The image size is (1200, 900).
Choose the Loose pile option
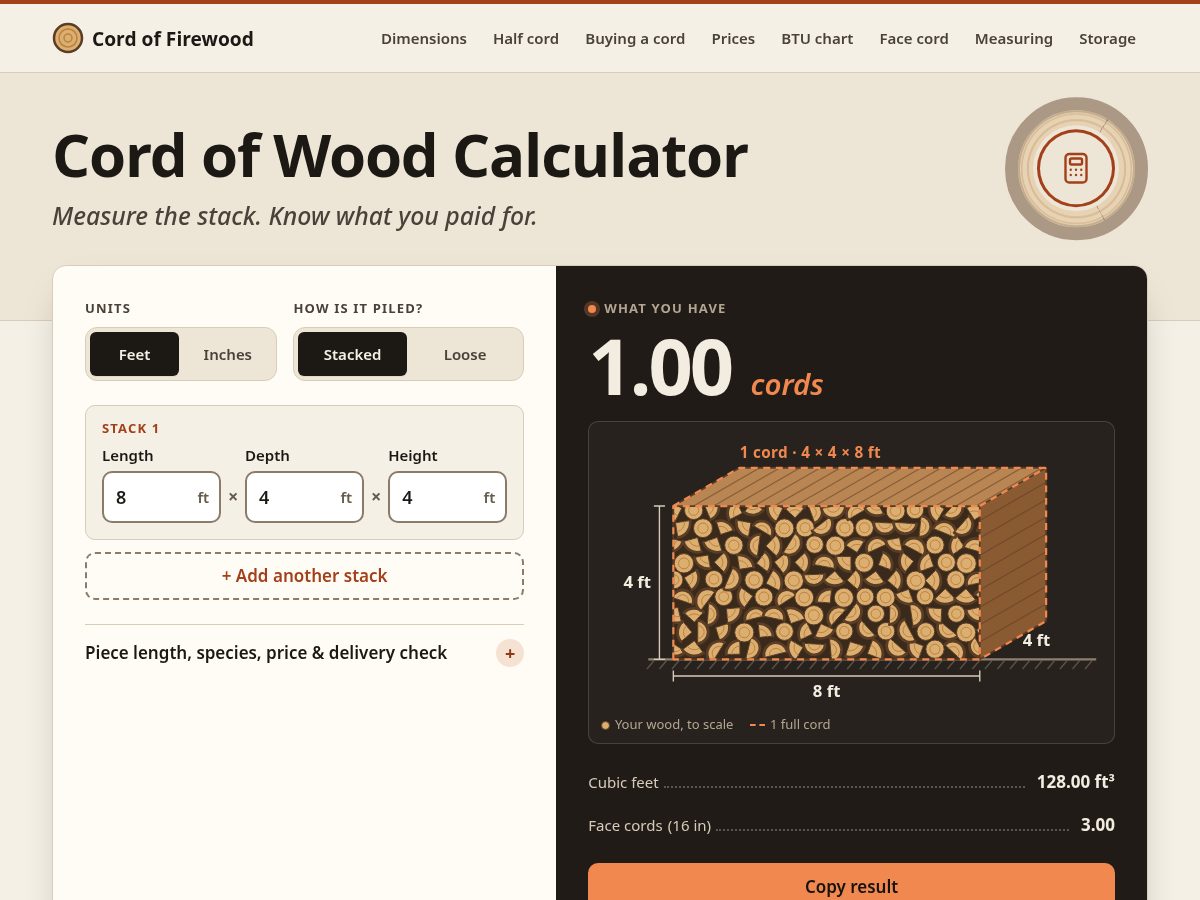pos(465,354)
